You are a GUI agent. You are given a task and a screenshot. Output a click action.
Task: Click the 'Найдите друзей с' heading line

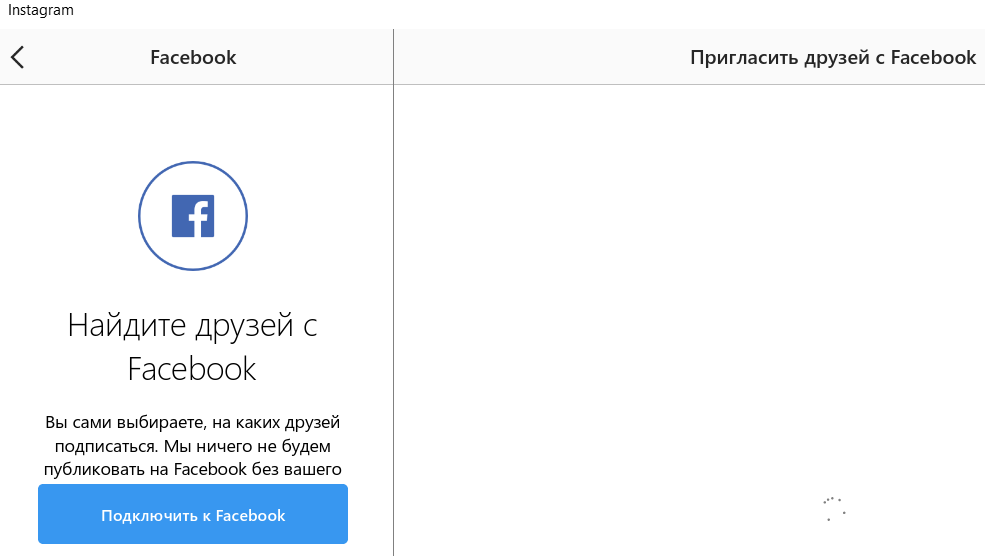click(193, 325)
